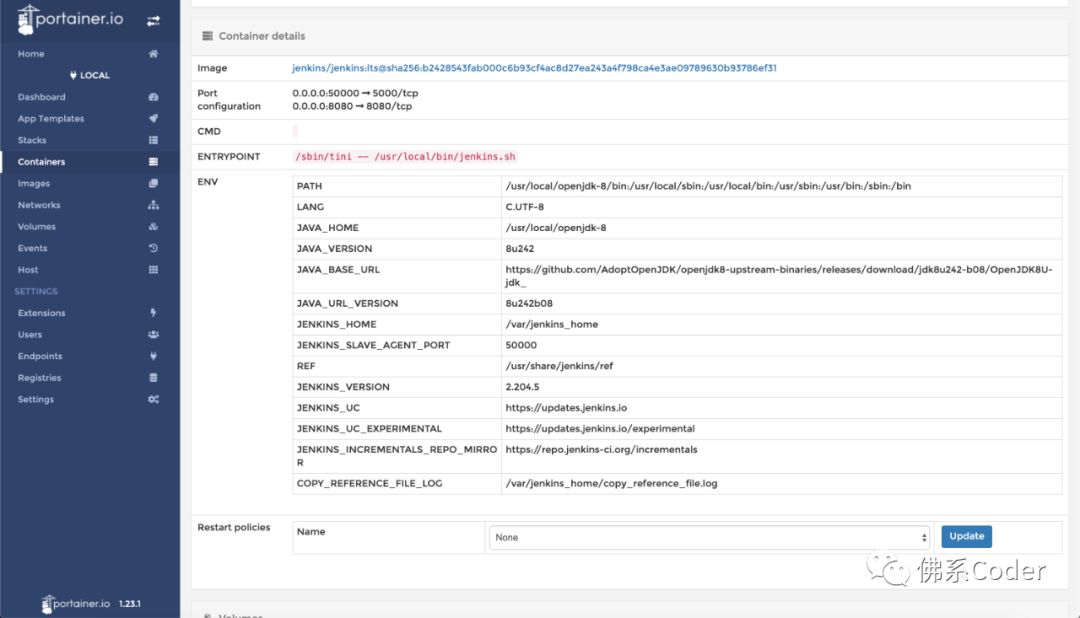This screenshot has width=1080, height=618.
Task: Click the App Templates rocket icon
Action: tap(153, 119)
